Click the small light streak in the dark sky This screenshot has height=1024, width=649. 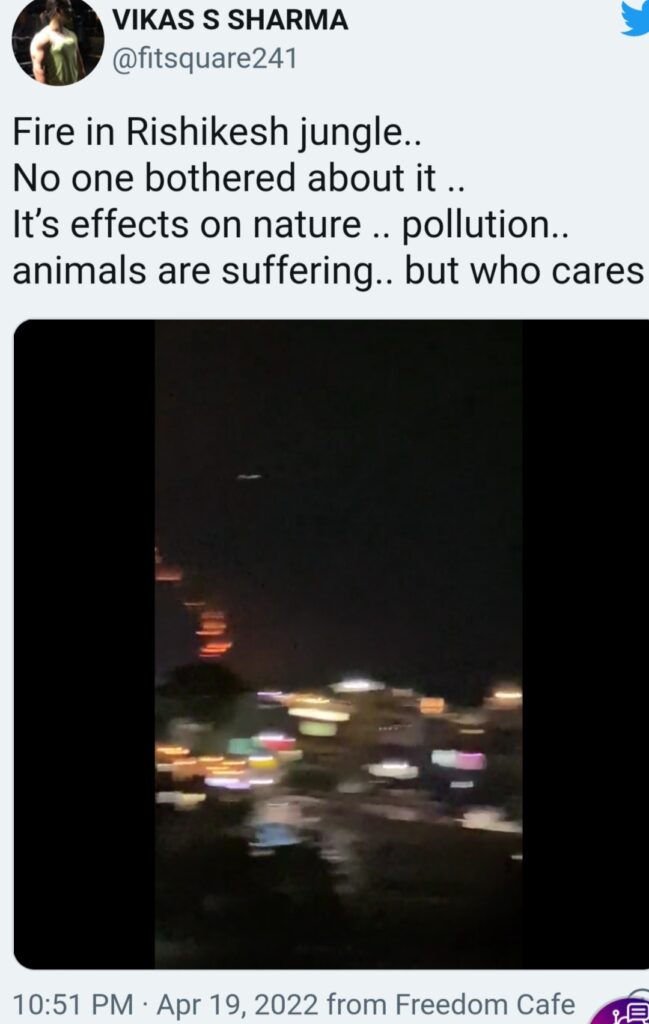249,477
